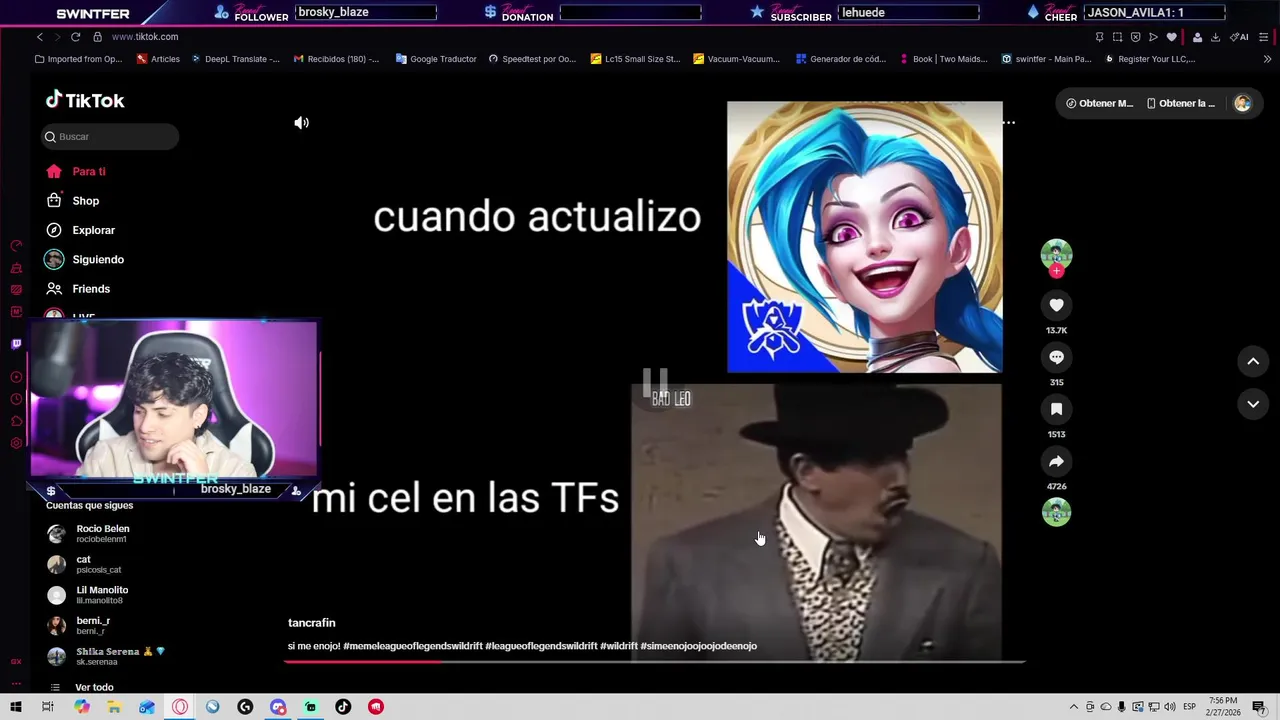Open the Speedtest por Oo... bookmark
This screenshot has width=1280, height=720.
coord(532,59)
